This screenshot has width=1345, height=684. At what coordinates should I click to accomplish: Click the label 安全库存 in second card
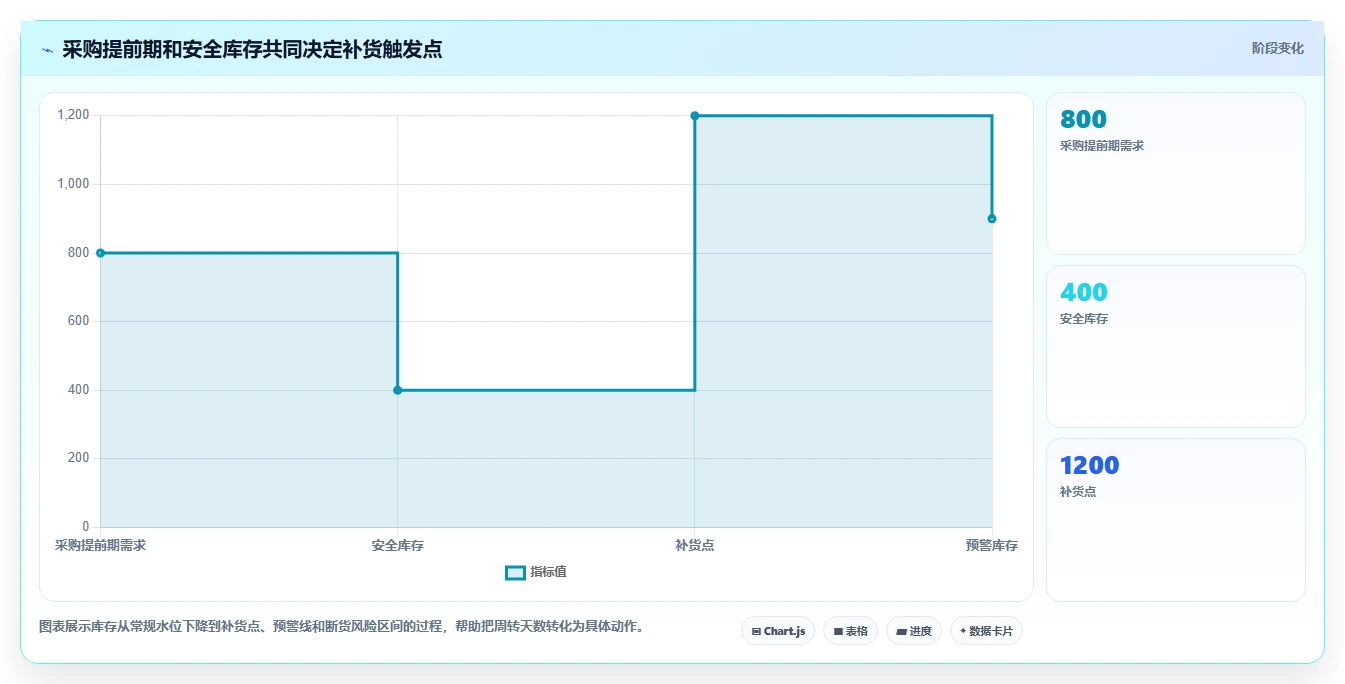pos(1084,319)
